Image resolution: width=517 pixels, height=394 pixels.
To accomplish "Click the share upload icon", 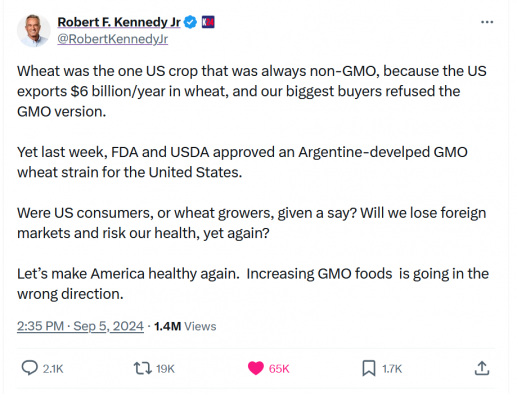I will (482, 368).
